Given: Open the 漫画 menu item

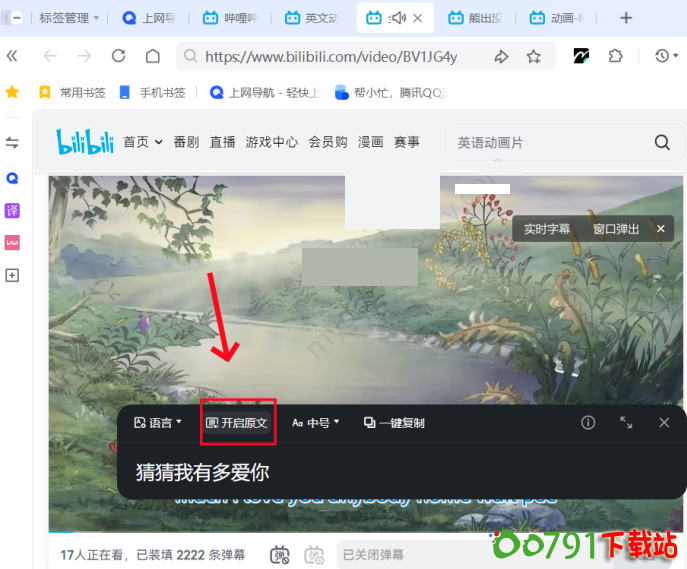Looking at the screenshot, I should [371, 142].
